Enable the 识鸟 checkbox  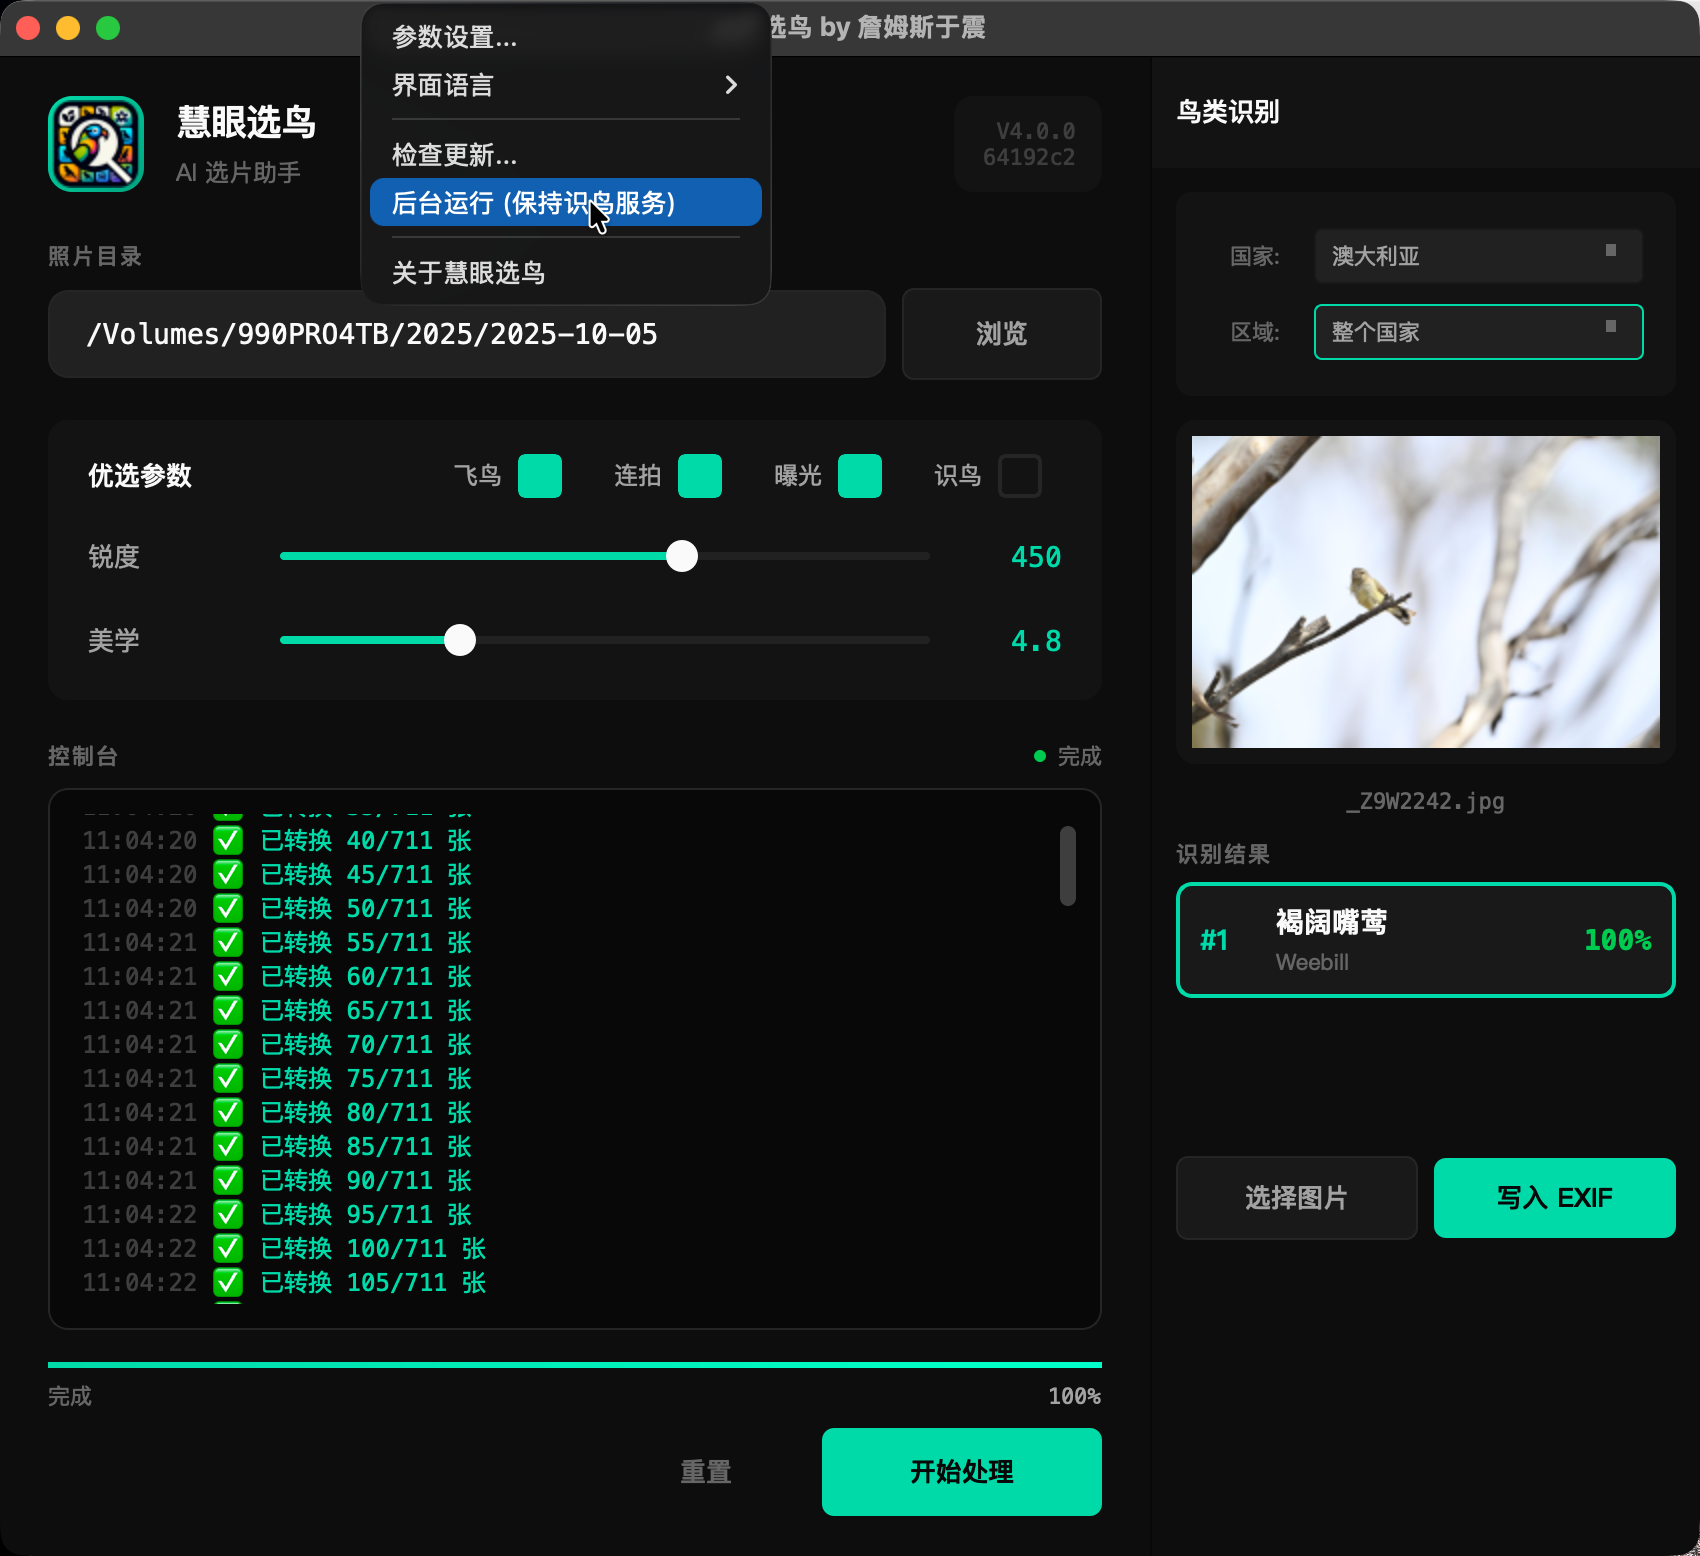point(1020,476)
